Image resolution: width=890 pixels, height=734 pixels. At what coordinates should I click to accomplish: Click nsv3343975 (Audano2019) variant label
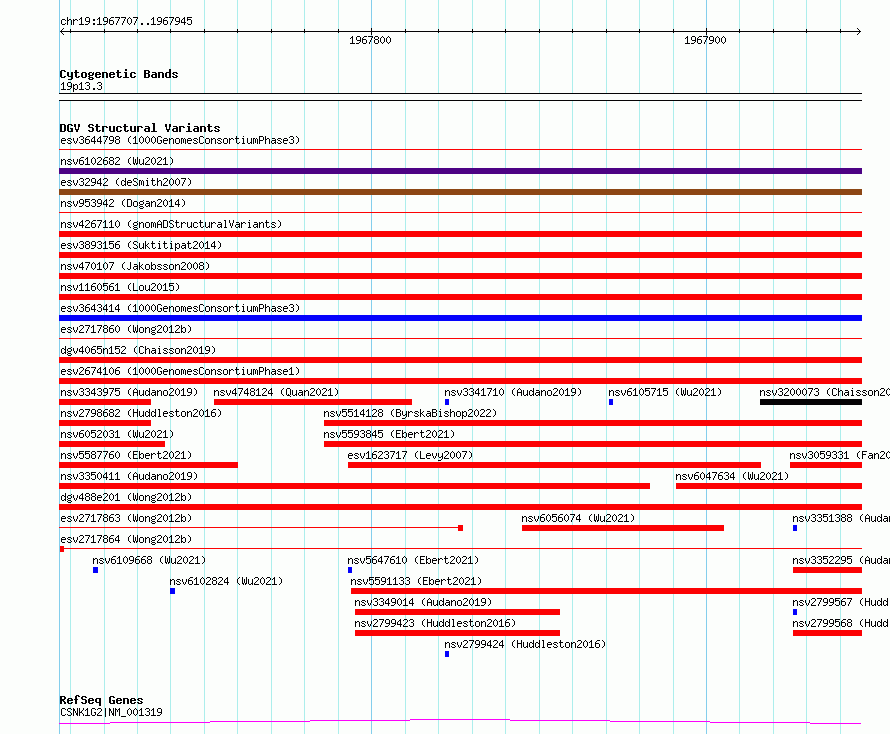129,392
